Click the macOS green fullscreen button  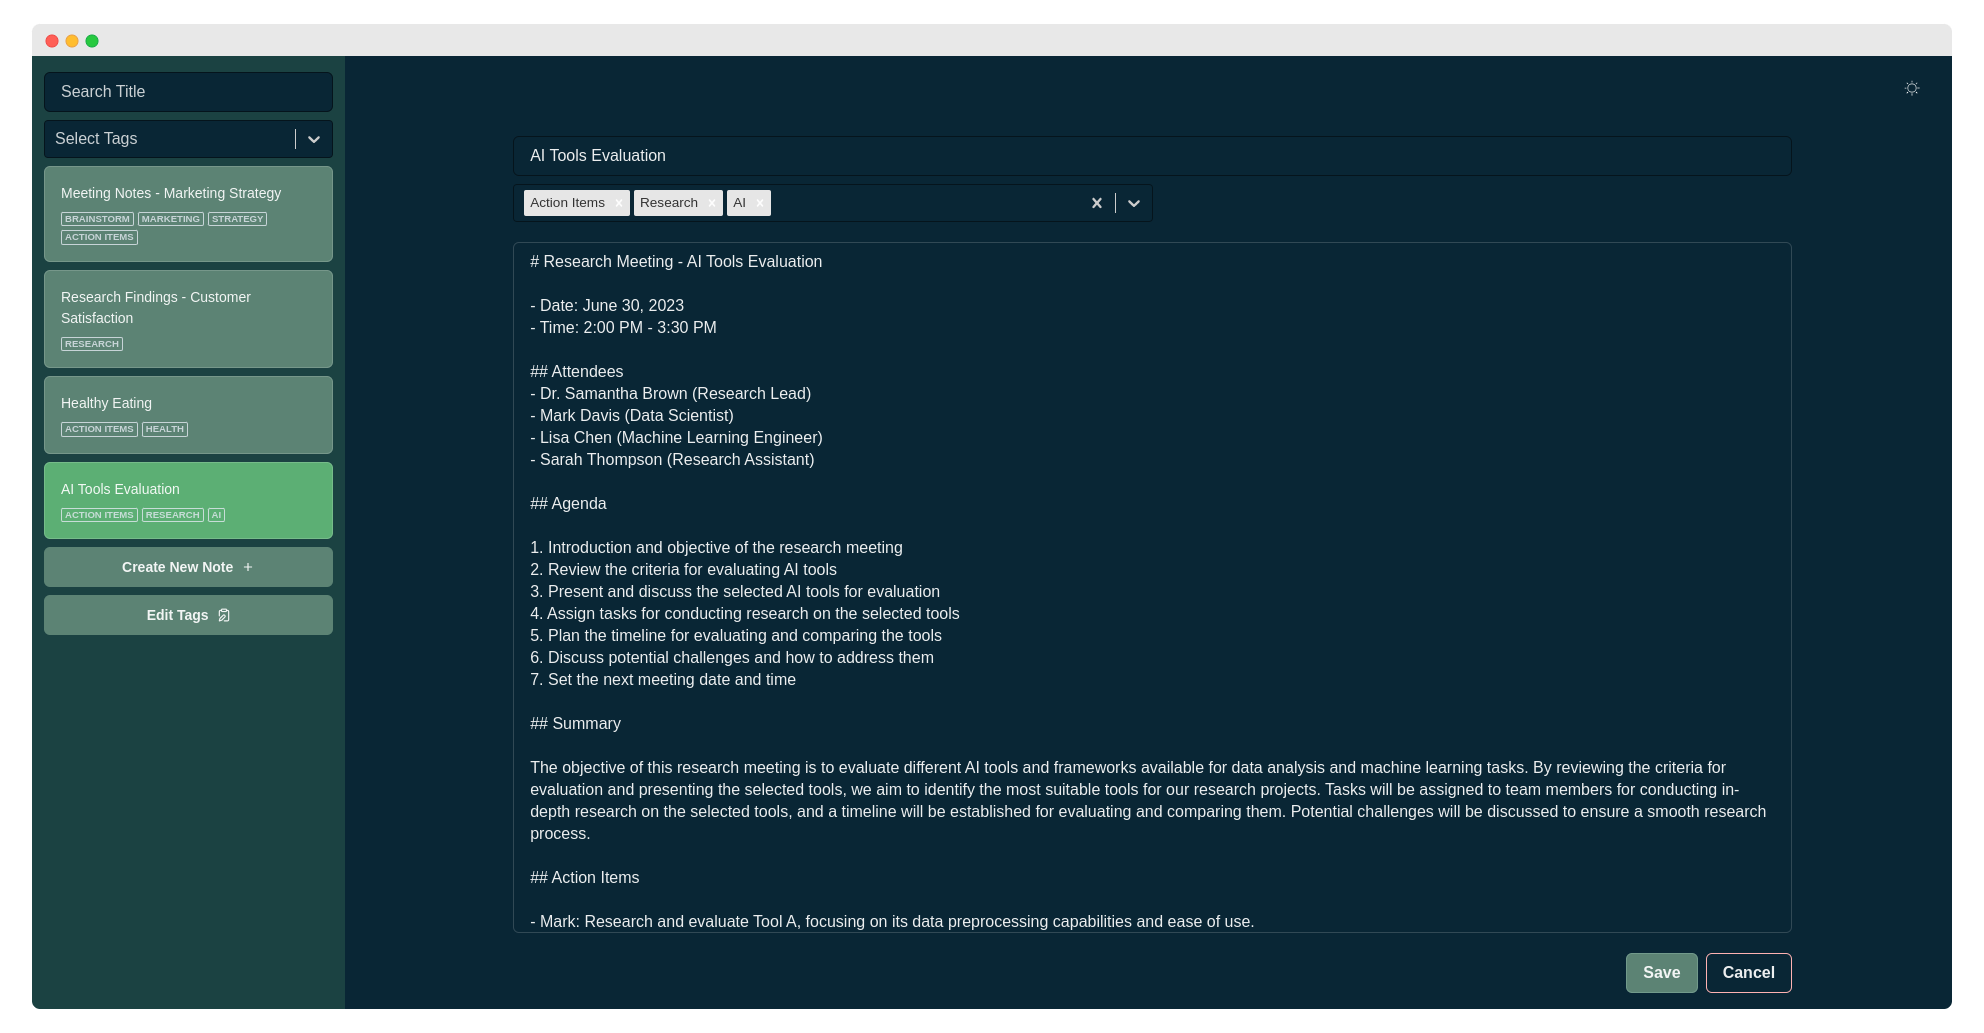point(92,41)
